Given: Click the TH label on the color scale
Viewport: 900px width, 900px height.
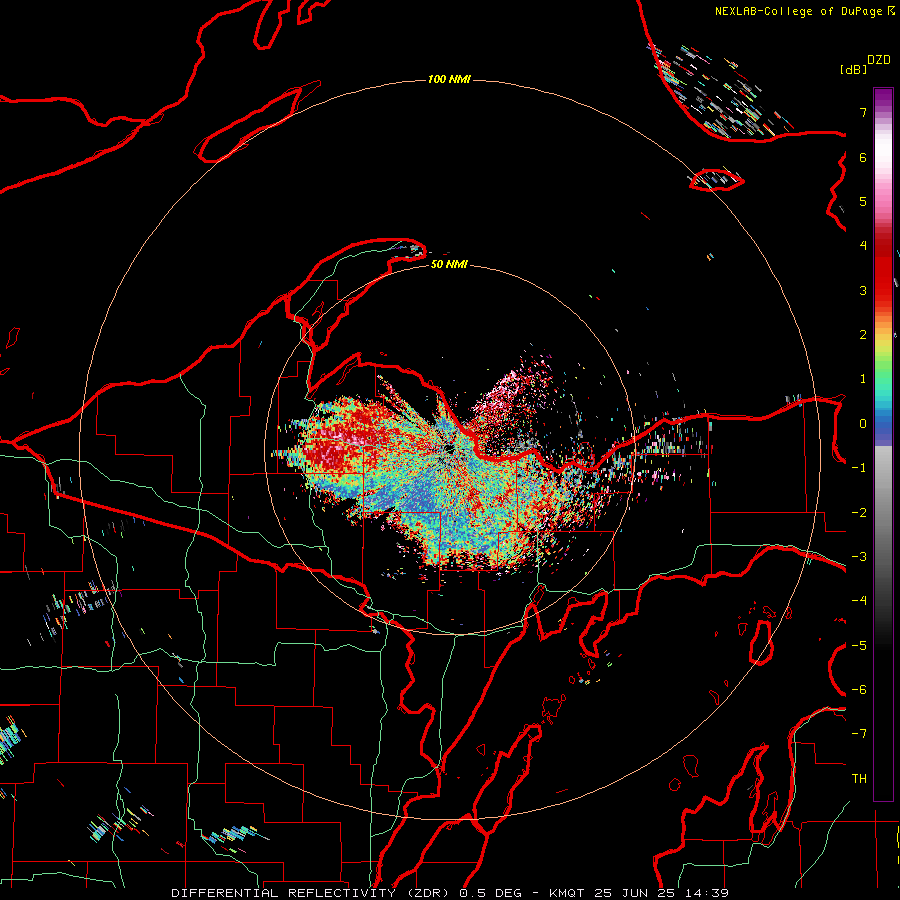Looking at the screenshot, I should (x=859, y=779).
